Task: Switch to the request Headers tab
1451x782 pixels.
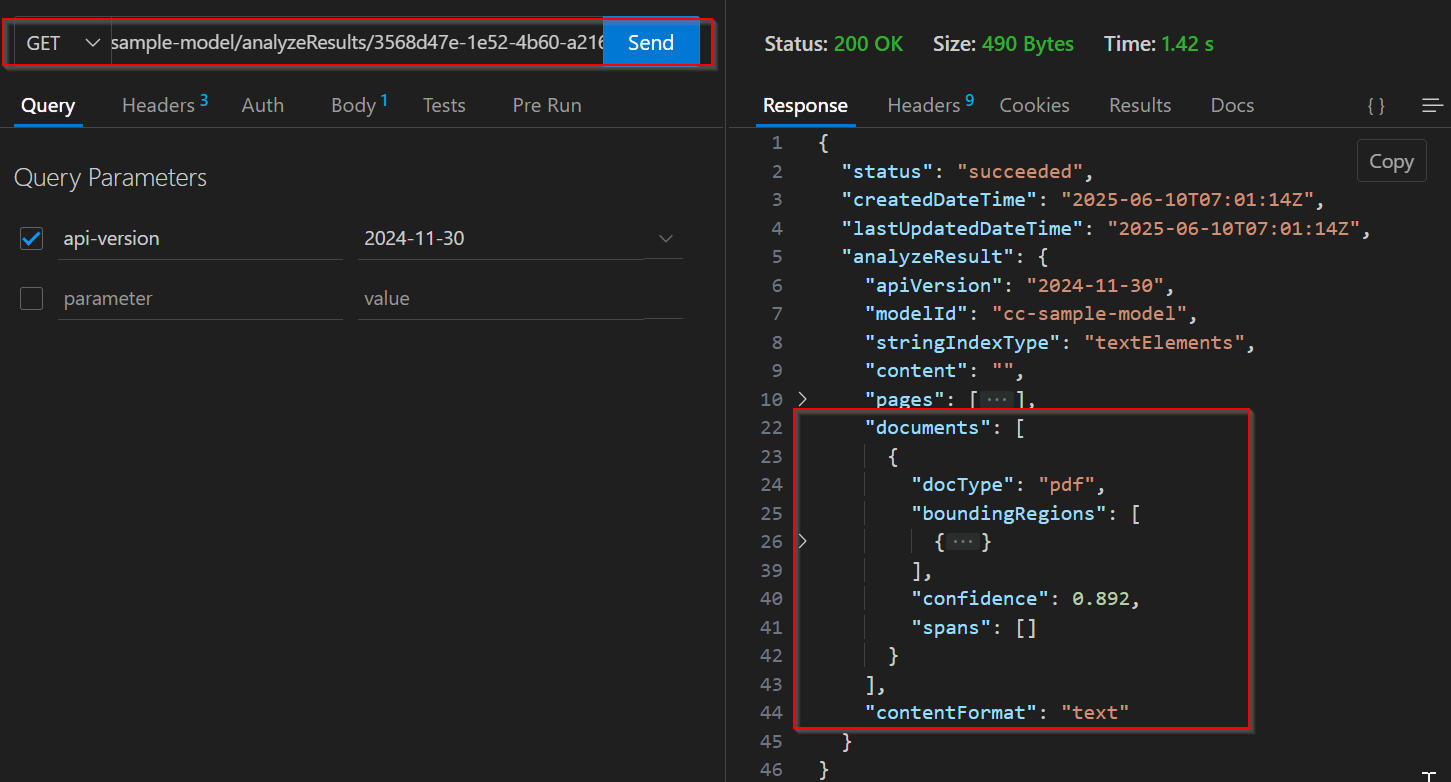Action: tap(157, 105)
